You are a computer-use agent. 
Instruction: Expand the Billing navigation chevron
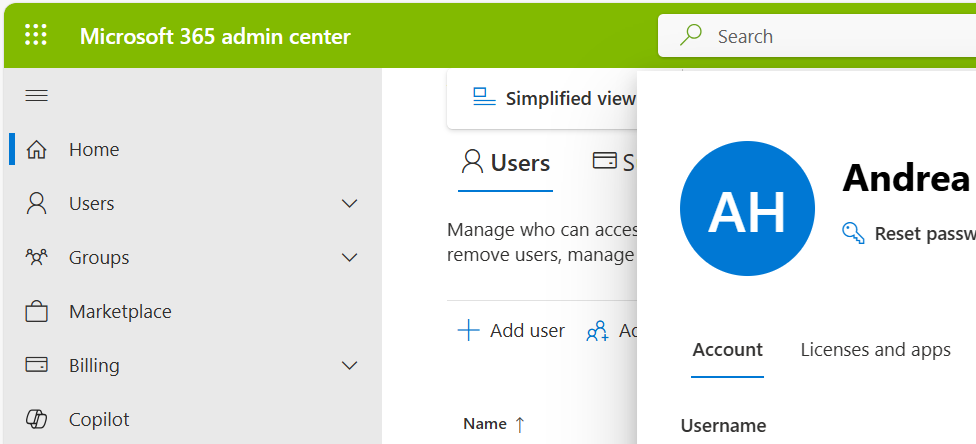pos(350,365)
